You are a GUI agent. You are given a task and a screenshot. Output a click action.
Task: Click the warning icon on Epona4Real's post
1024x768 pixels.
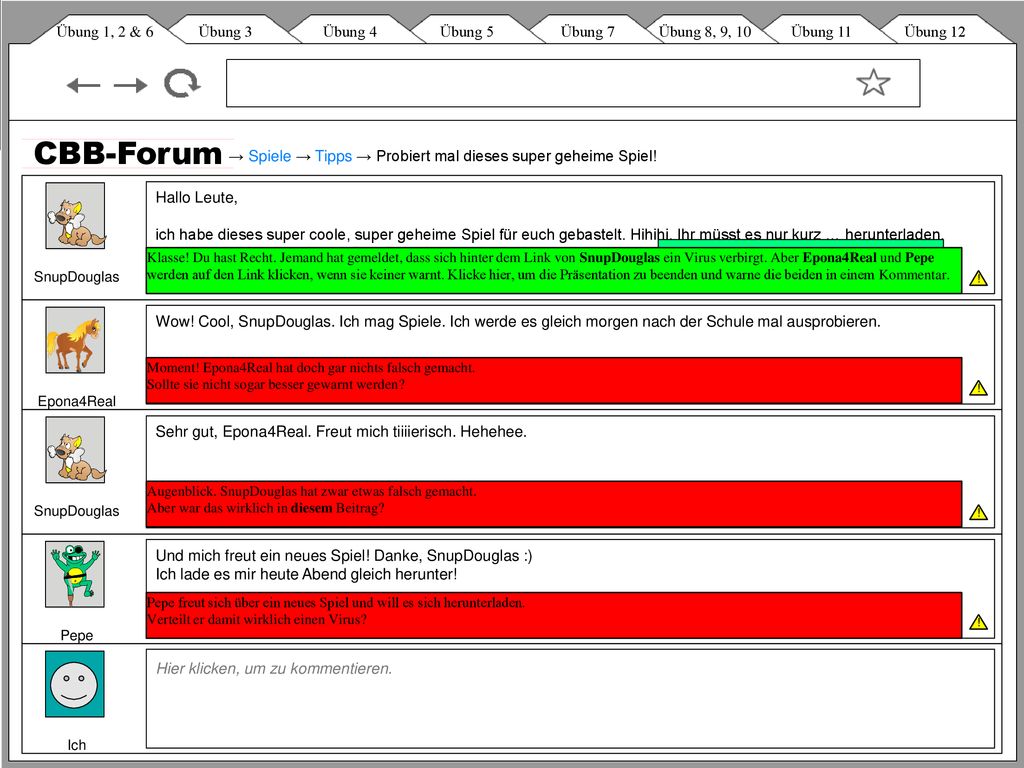click(x=978, y=388)
